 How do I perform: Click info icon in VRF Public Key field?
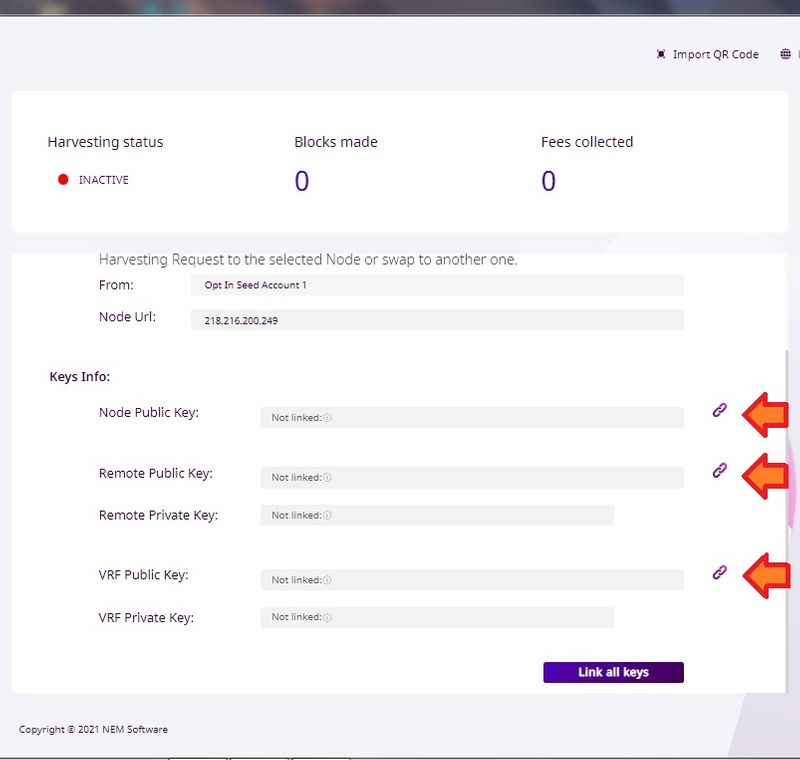click(327, 580)
